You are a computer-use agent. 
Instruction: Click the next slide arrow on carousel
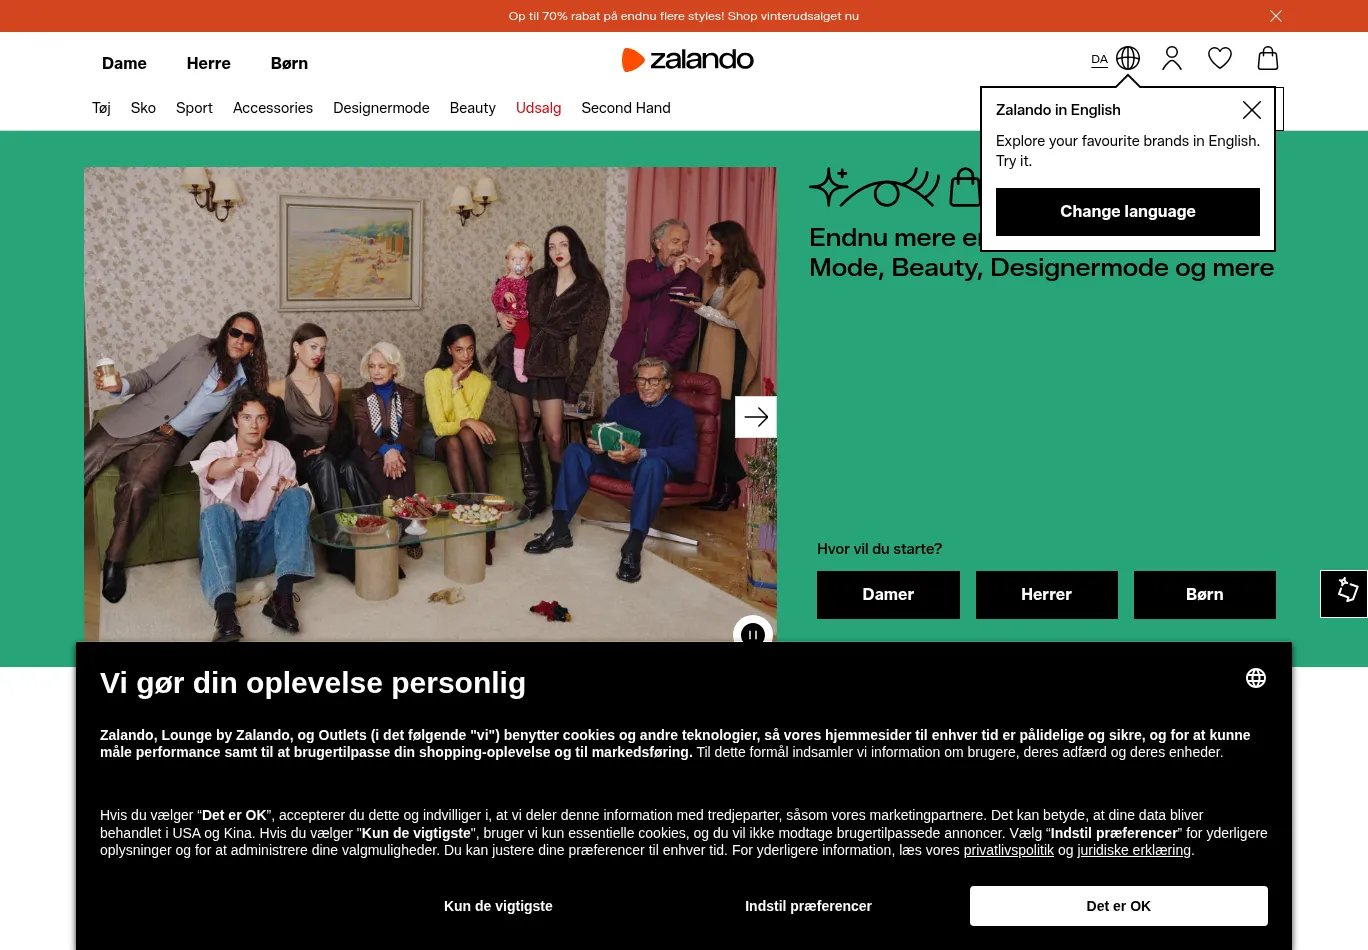[756, 417]
